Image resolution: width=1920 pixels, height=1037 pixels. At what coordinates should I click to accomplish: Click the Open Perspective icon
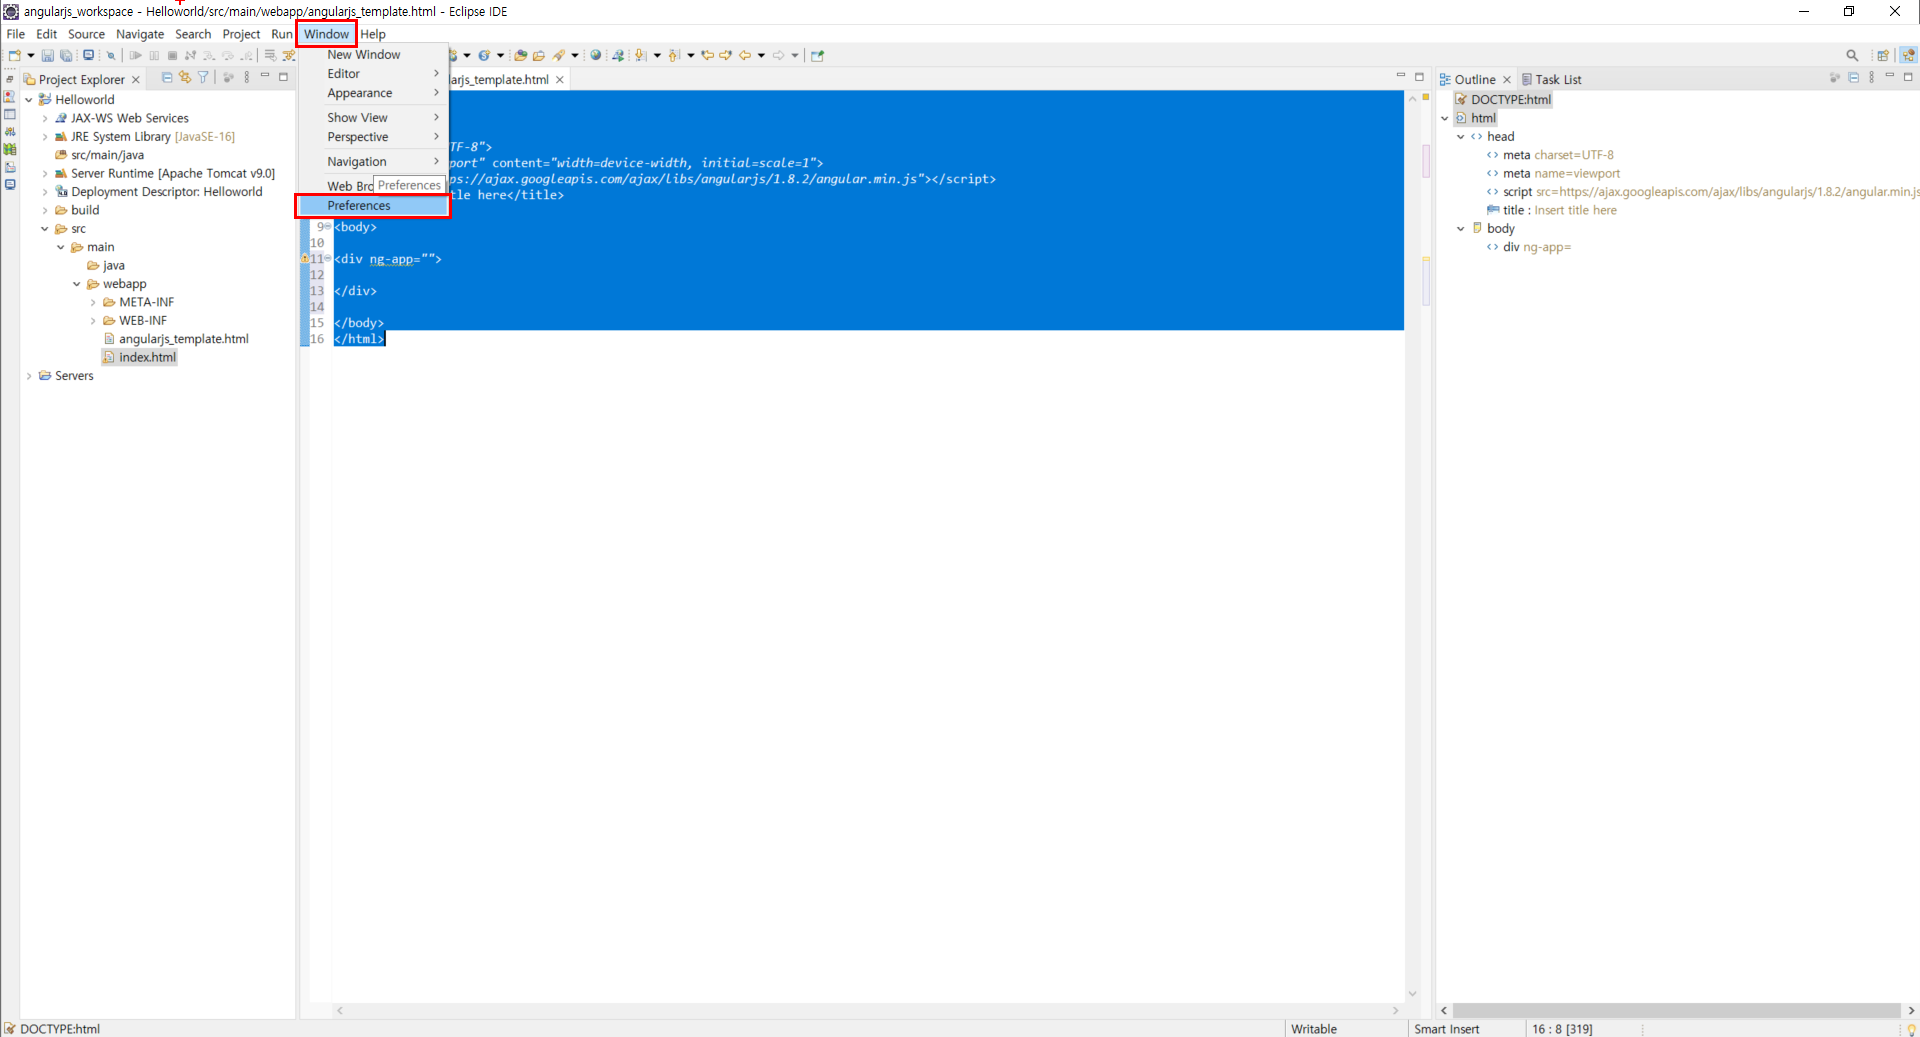[1883, 56]
